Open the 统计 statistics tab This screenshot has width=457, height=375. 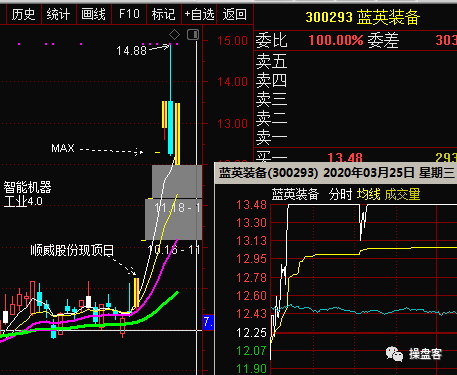click(58, 14)
